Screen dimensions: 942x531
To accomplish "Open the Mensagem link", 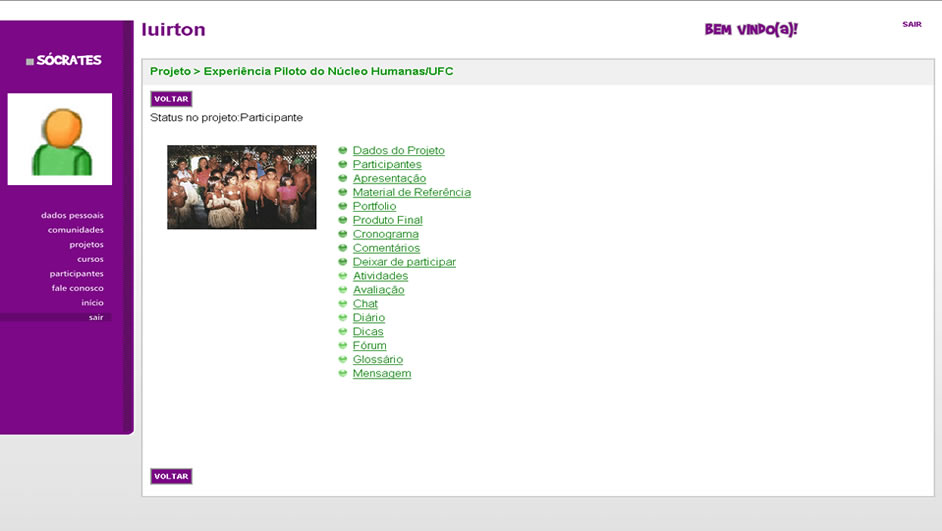I will [x=381, y=374].
